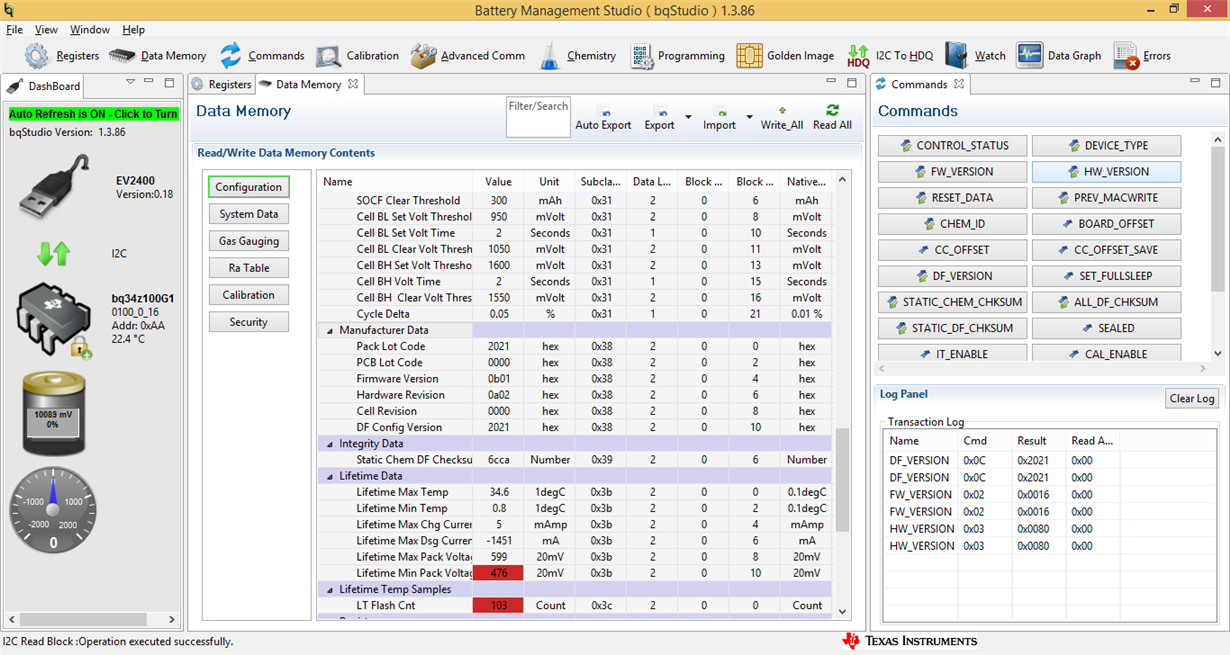Open the Help menu
The width and height of the screenshot is (1230, 655).
point(134,30)
